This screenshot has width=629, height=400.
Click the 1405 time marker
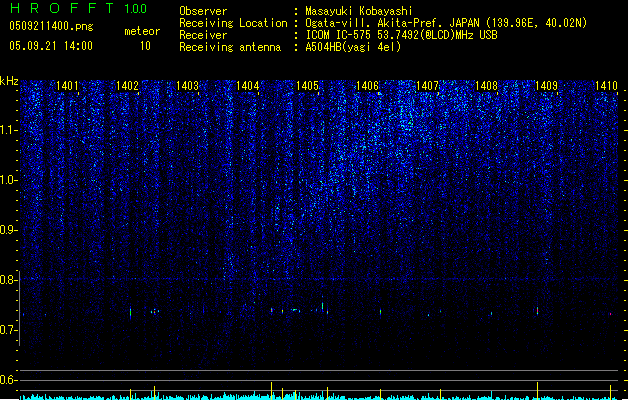coord(307,85)
